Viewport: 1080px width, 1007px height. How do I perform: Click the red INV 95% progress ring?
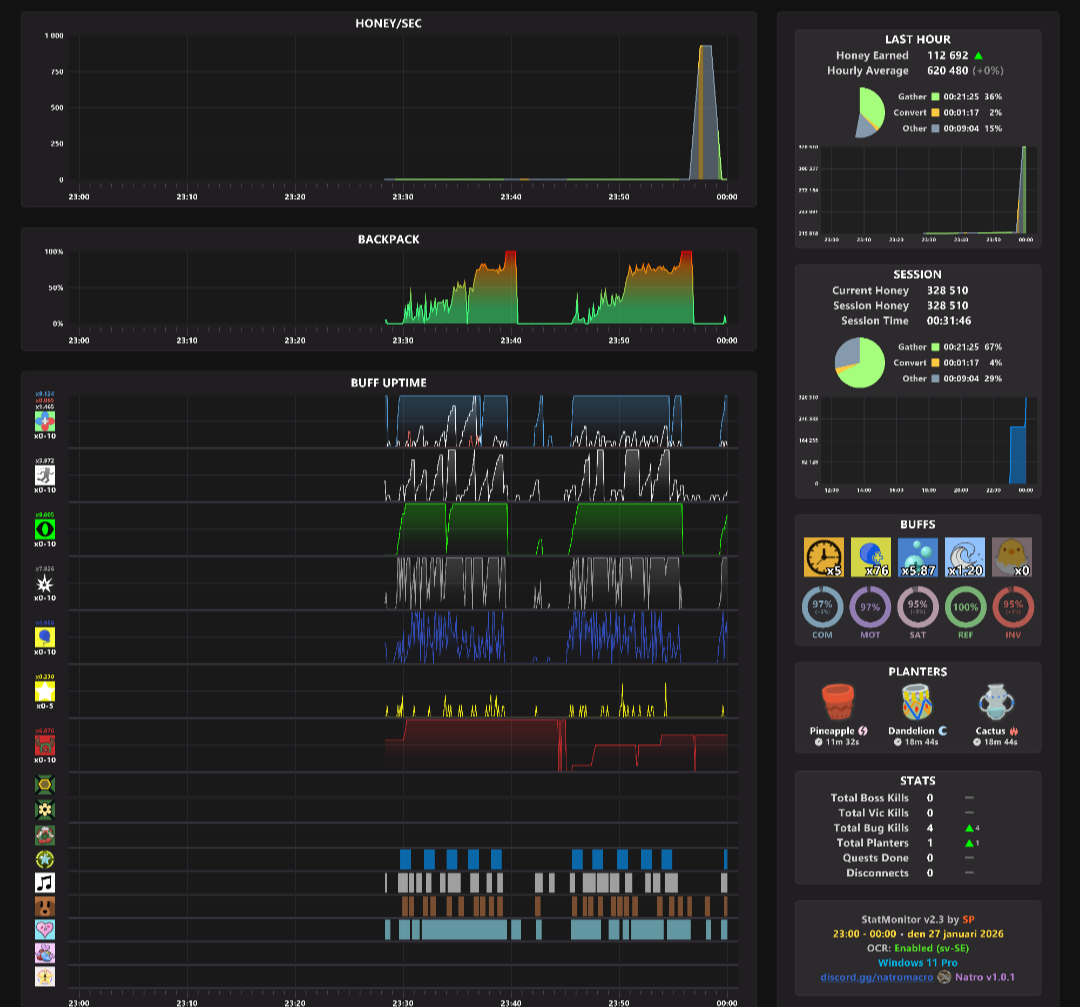point(1012,608)
